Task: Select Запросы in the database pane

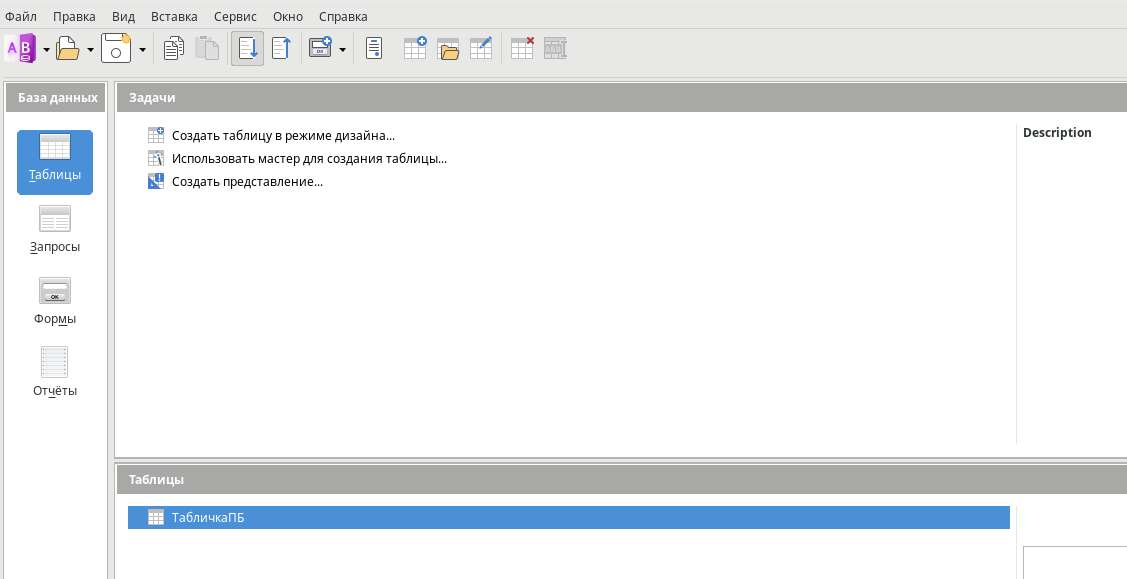Action: tap(55, 230)
